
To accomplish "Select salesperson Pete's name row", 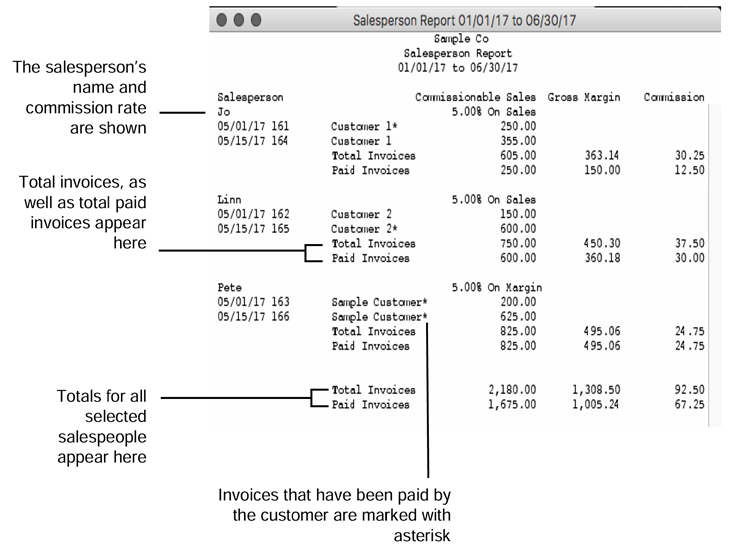I will 229,288.
